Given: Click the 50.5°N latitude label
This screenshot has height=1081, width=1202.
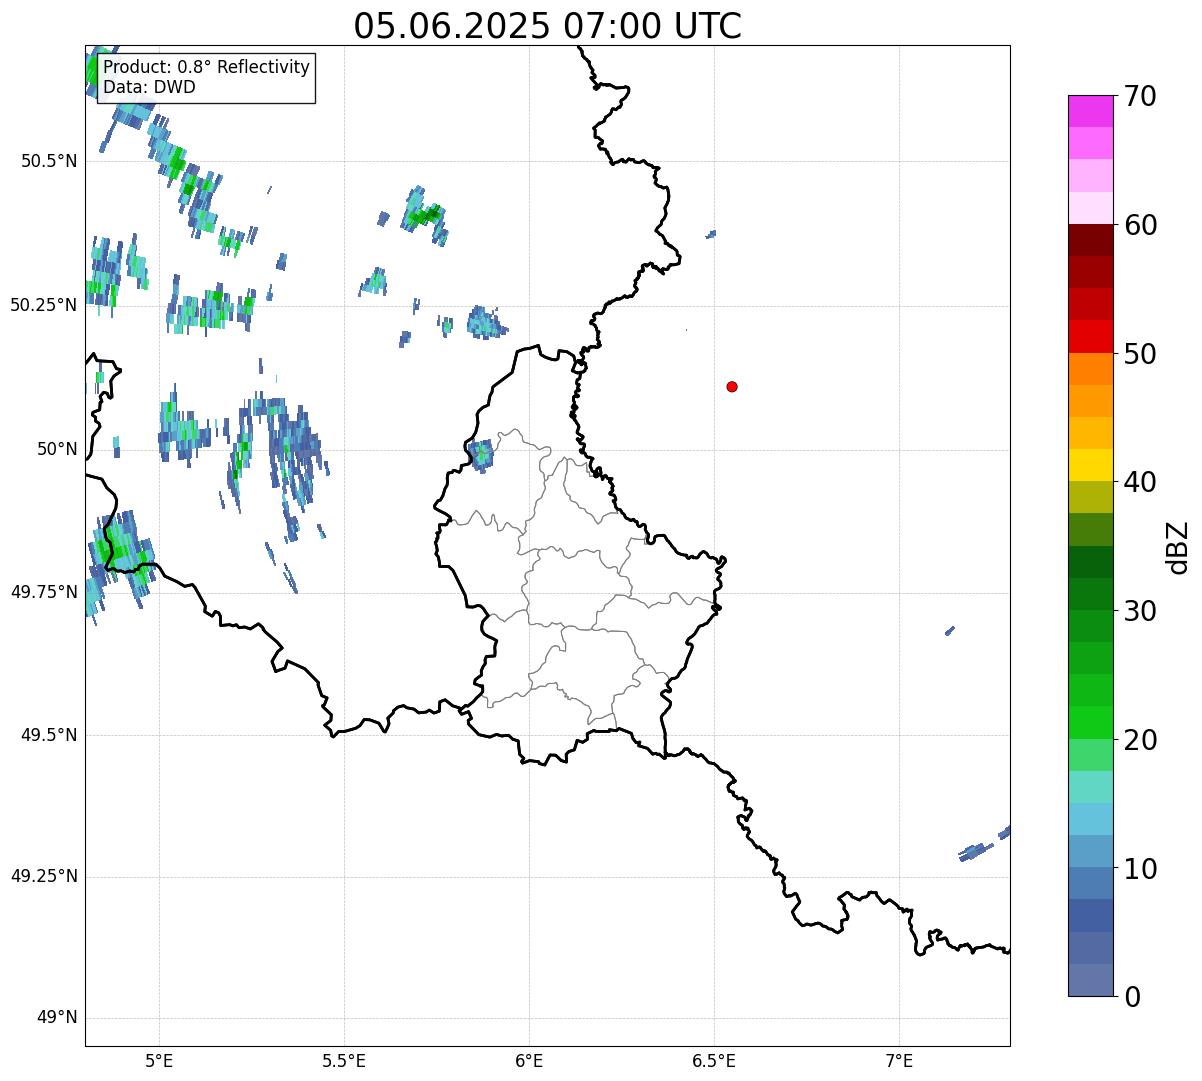Looking at the screenshot, I should tap(48, 161).
